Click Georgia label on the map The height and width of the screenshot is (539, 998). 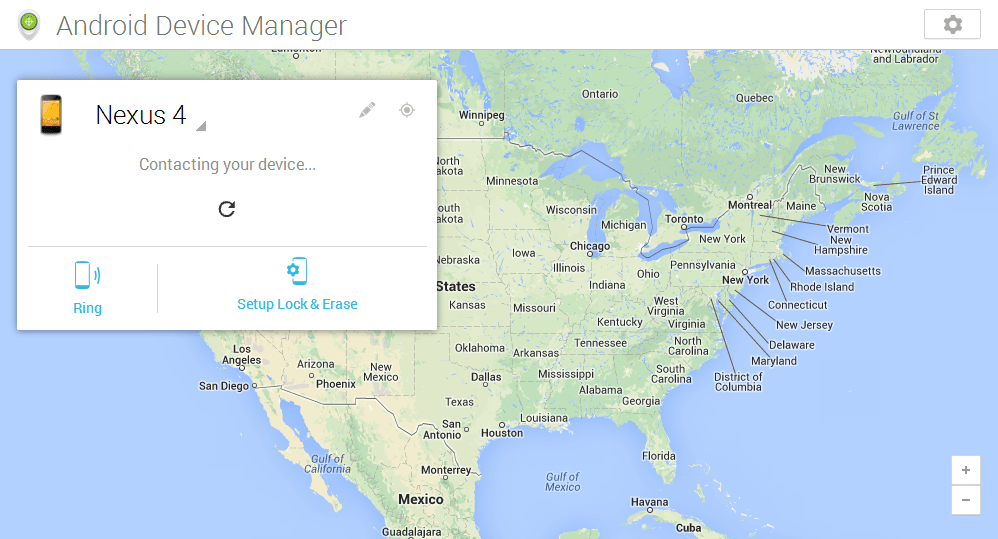tap(641, 401)
